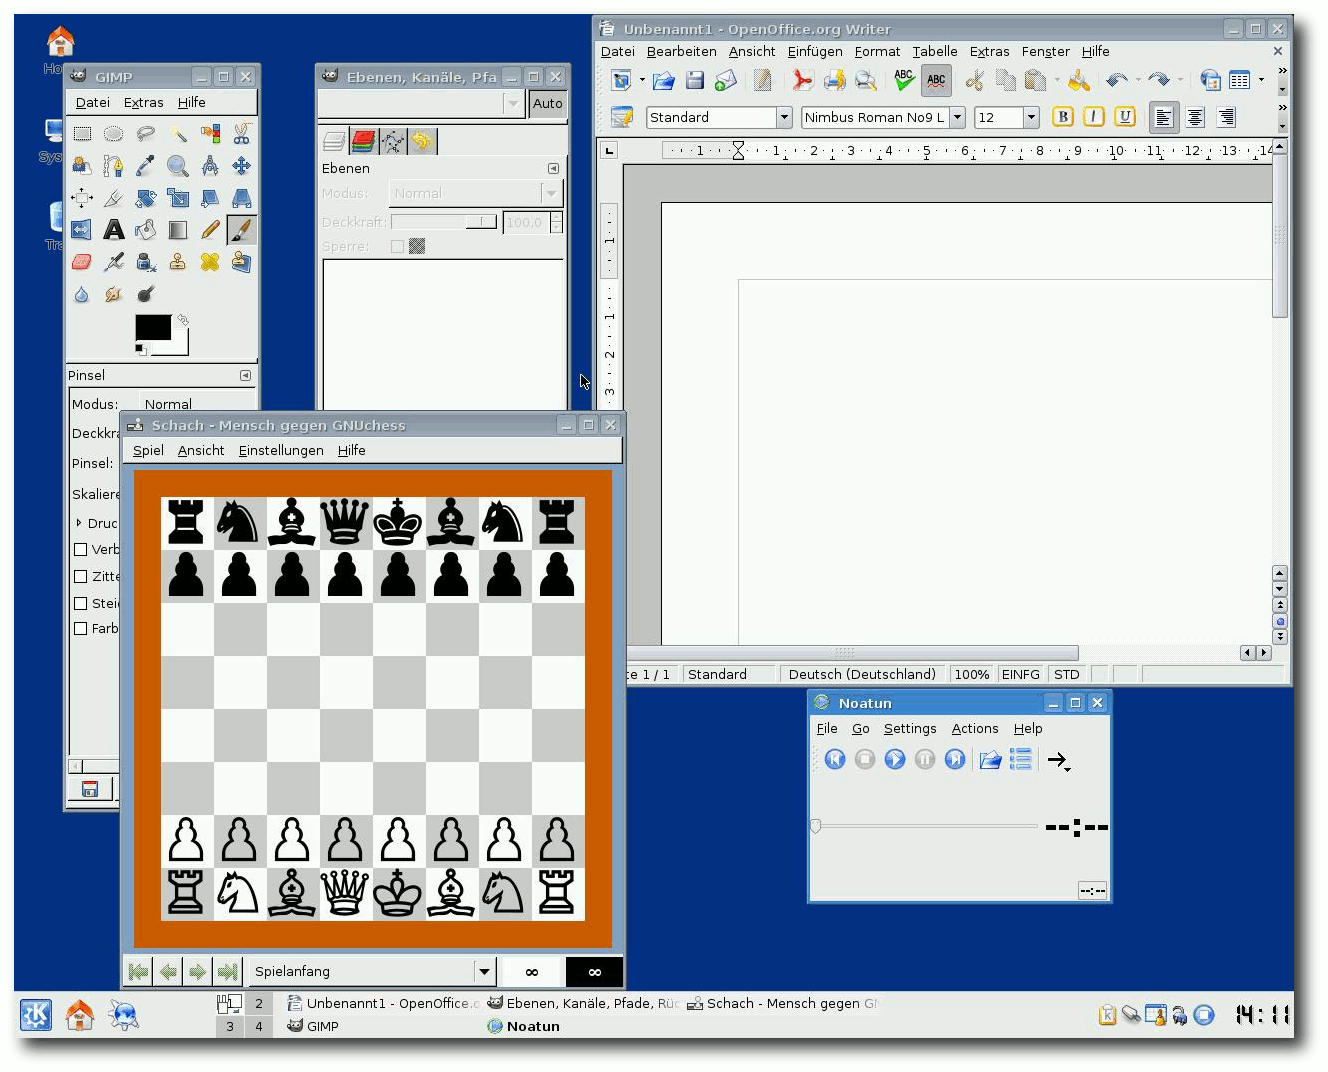Select GIMP's Rectangle Select tool

82,134
